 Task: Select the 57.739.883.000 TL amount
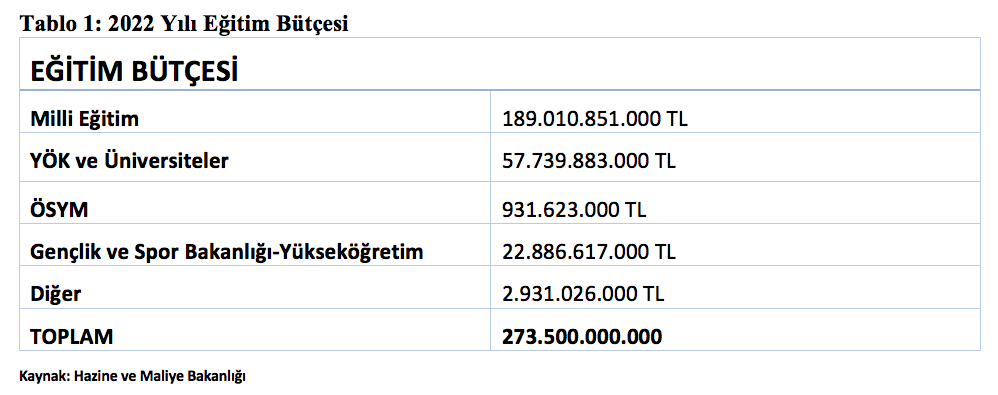click(x=589, y=161)
